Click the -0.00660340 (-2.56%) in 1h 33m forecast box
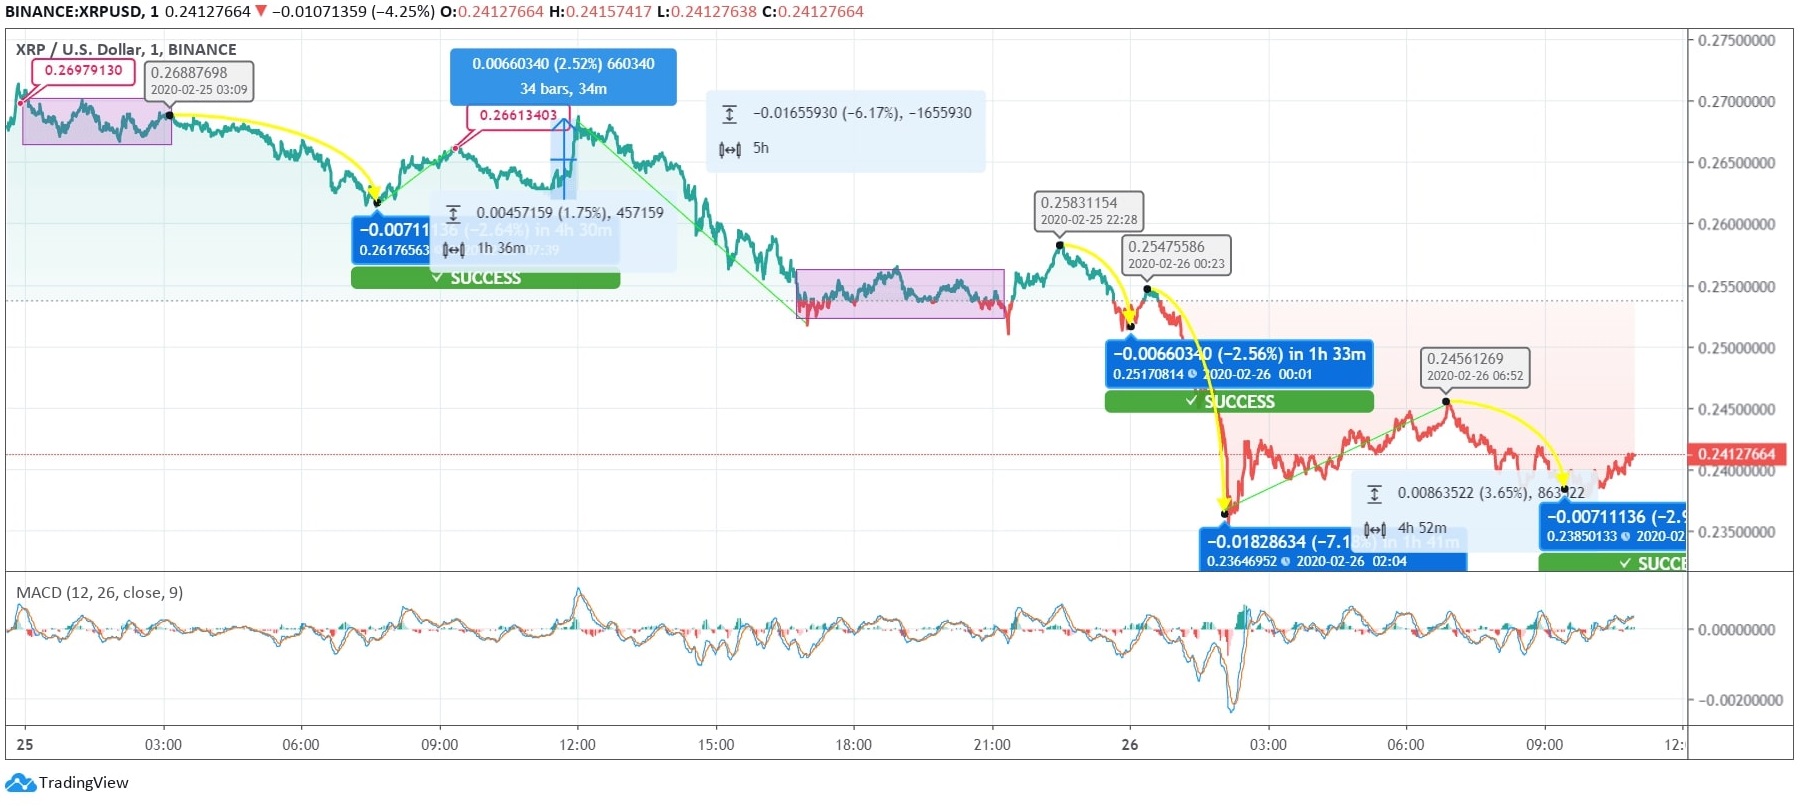The width and height of the screenshot is (1802, 806). [x=1239, y=363]
